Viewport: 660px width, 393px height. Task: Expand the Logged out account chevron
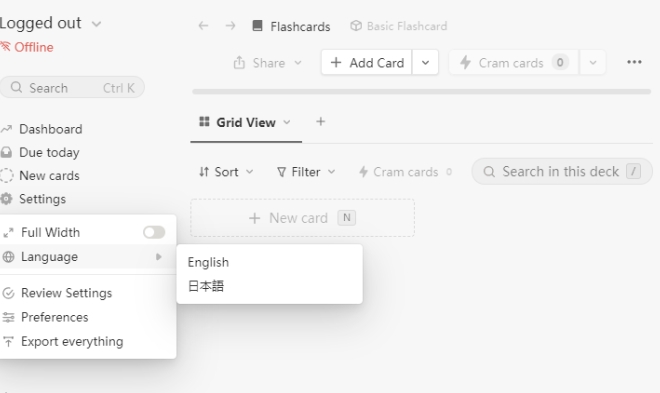tap(96, 24)
